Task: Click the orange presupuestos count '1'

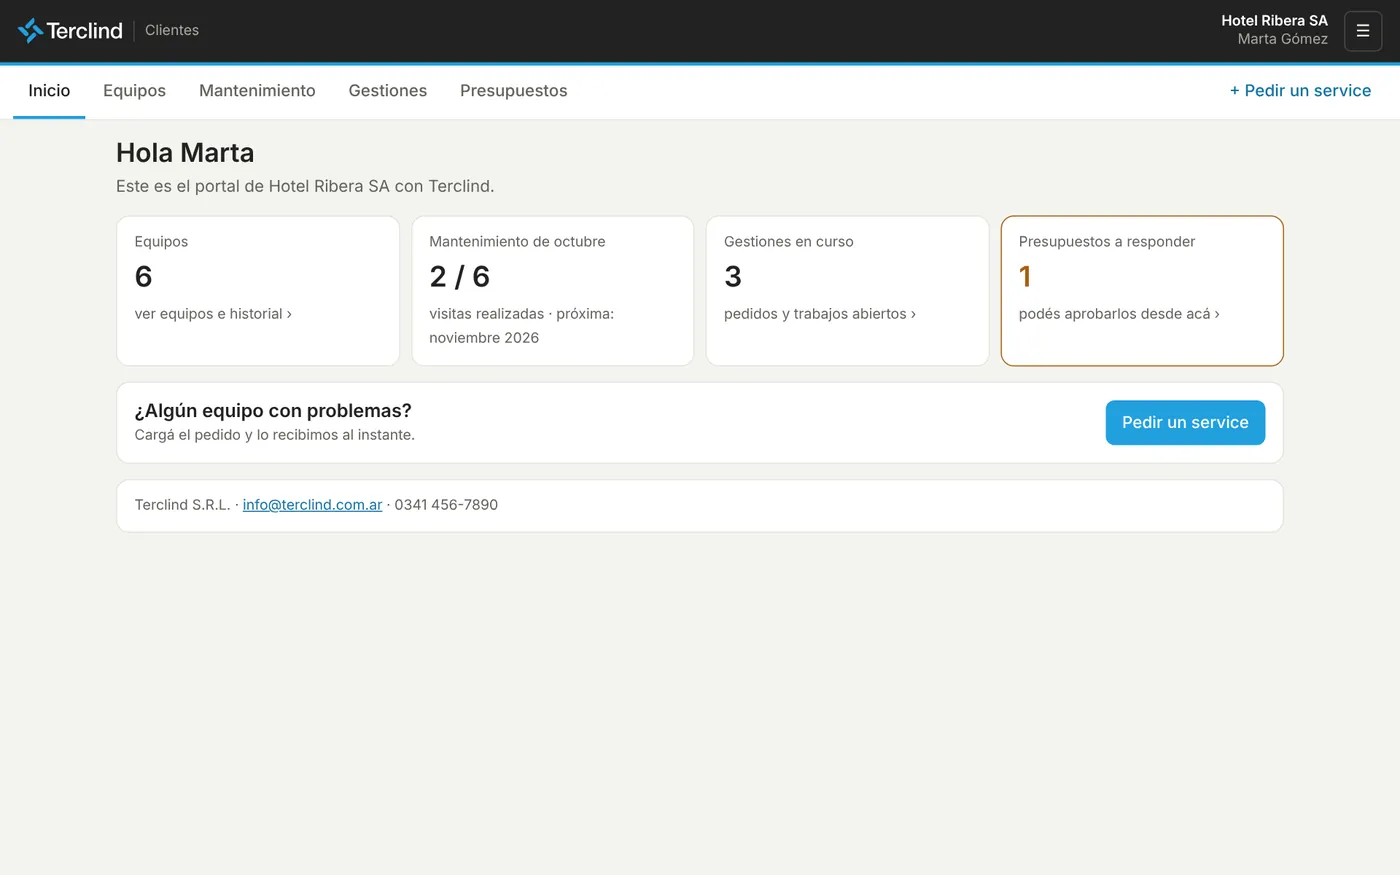Action: (x=1025, y=276)
